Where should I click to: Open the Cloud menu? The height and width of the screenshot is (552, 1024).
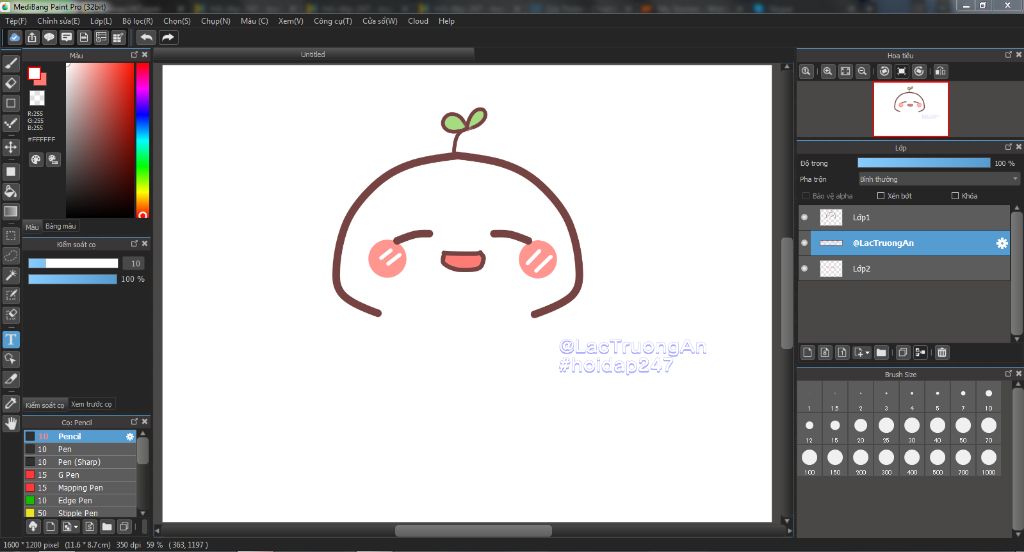coord(418,21)
